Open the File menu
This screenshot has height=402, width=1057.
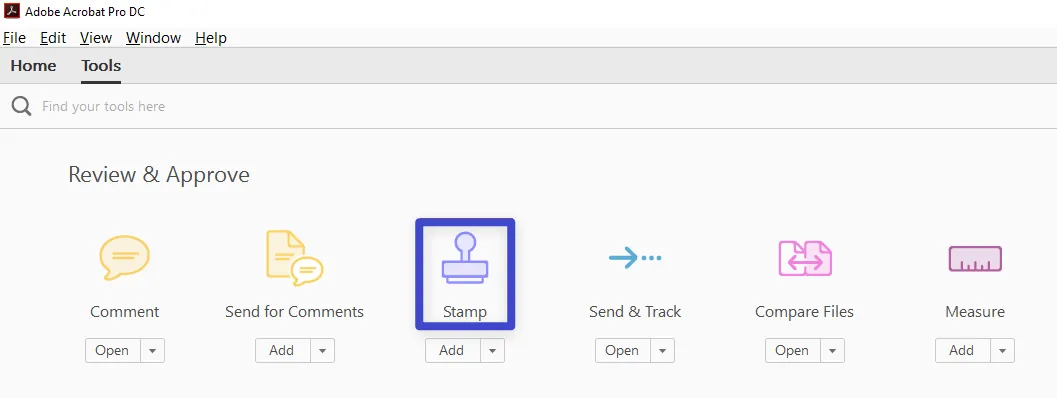[x=14, y=38]
